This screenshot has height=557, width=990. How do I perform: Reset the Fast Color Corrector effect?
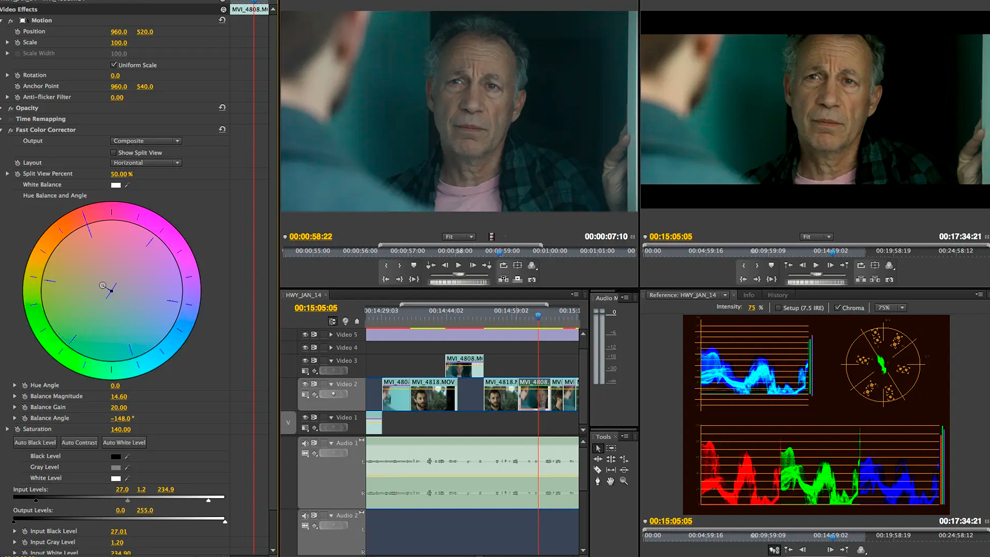[222, 129]
